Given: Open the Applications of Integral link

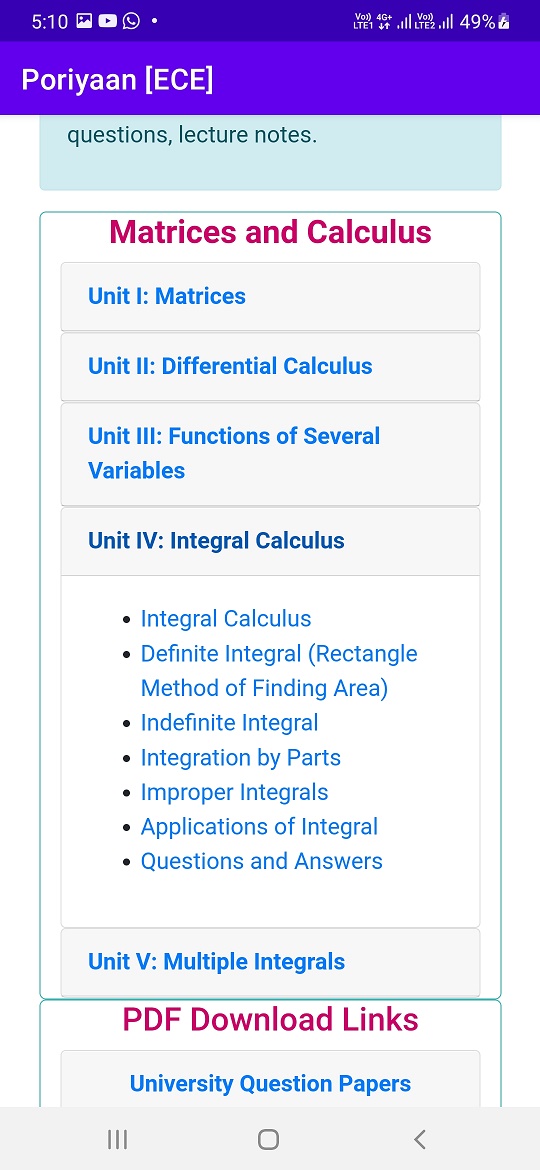Looking at the screenshot, I should (260, 827).
